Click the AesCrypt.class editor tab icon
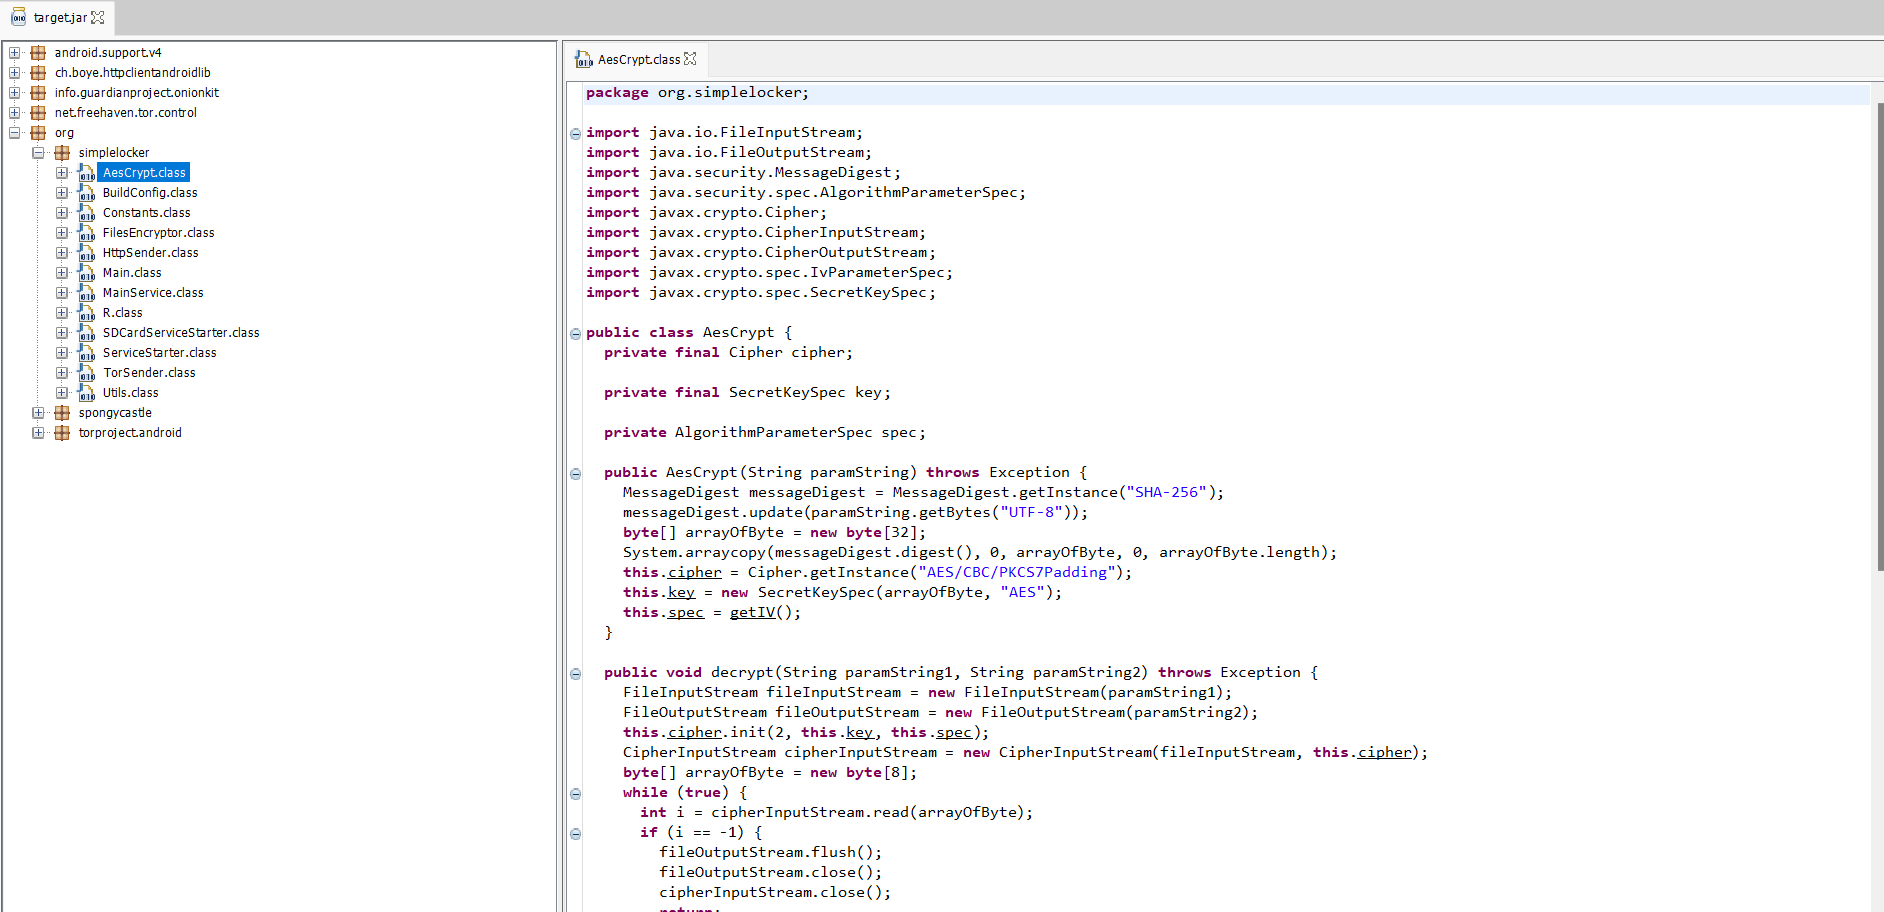 click(584, 60)
